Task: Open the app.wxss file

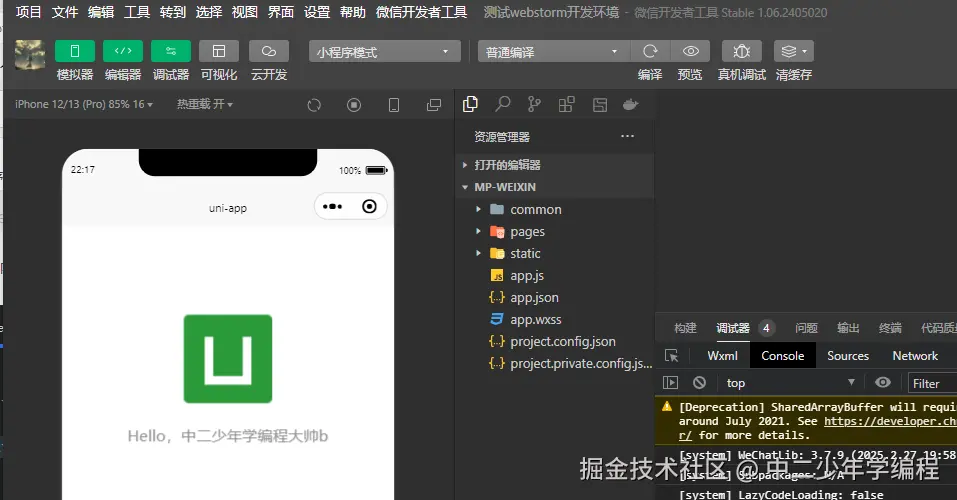Action: pos(555,319)
